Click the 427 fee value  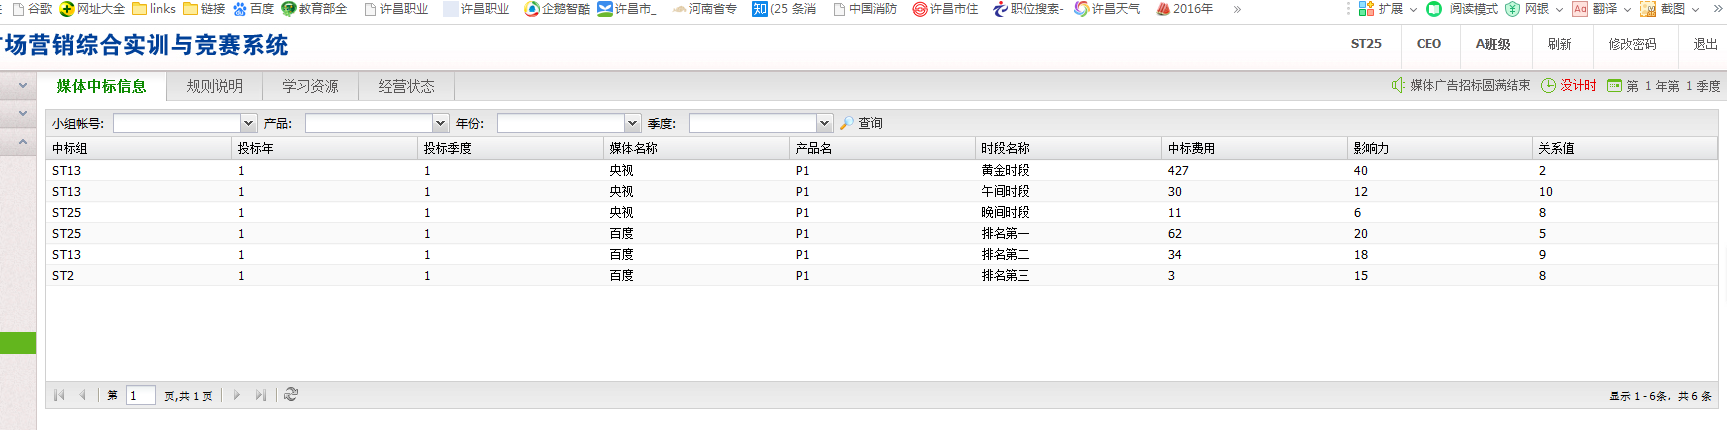1178,171
